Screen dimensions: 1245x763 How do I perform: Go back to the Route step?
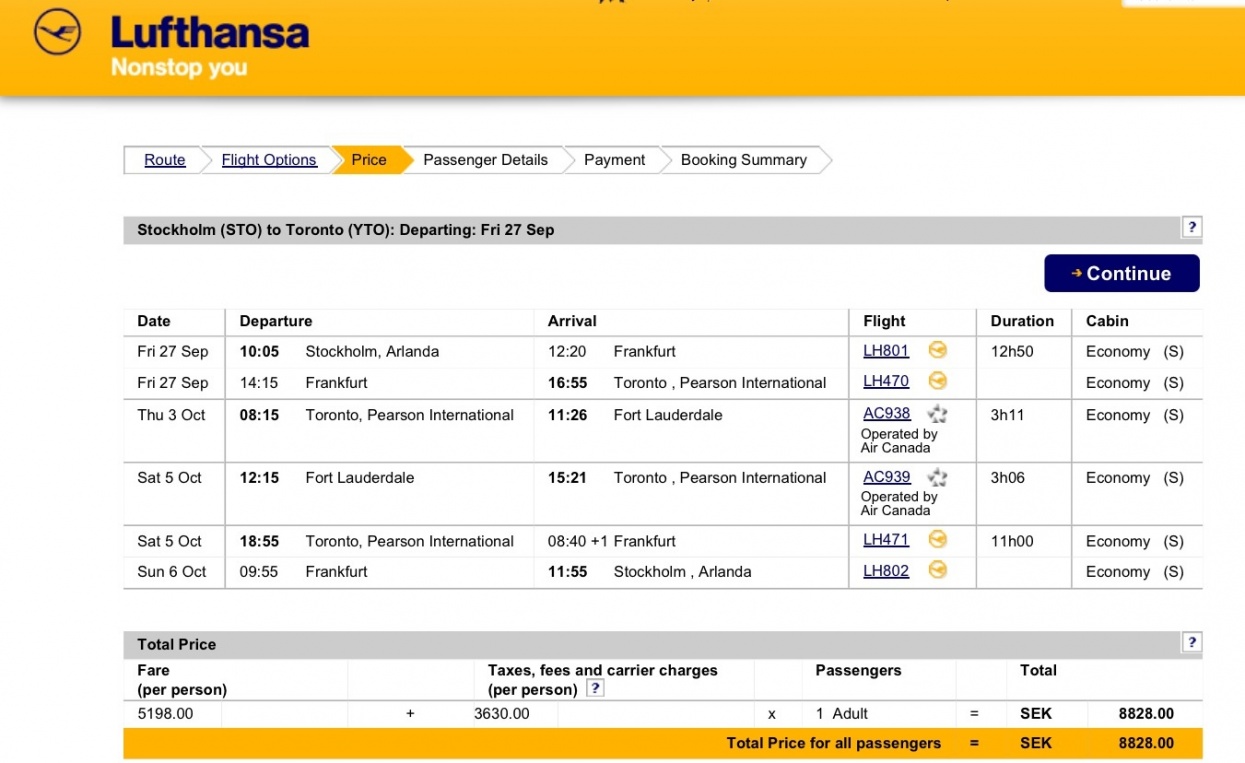tap(165, 160)
